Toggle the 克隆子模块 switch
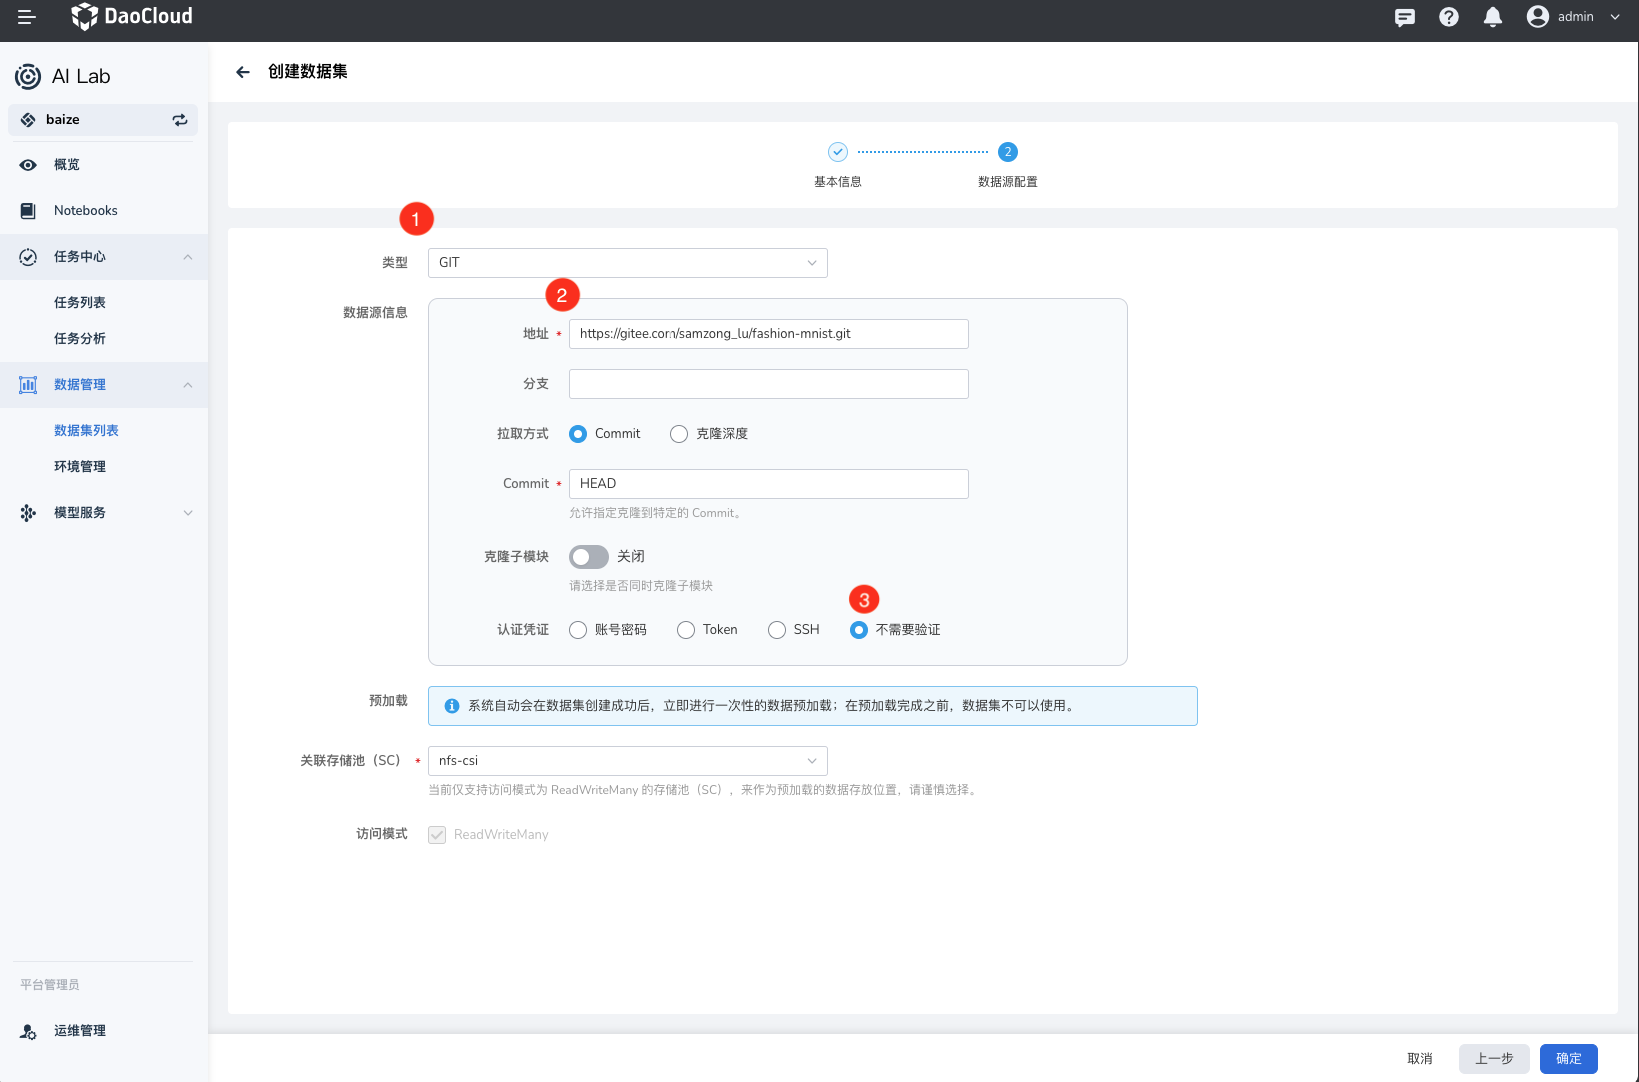 pyautogui.click(x=589, y=557)
